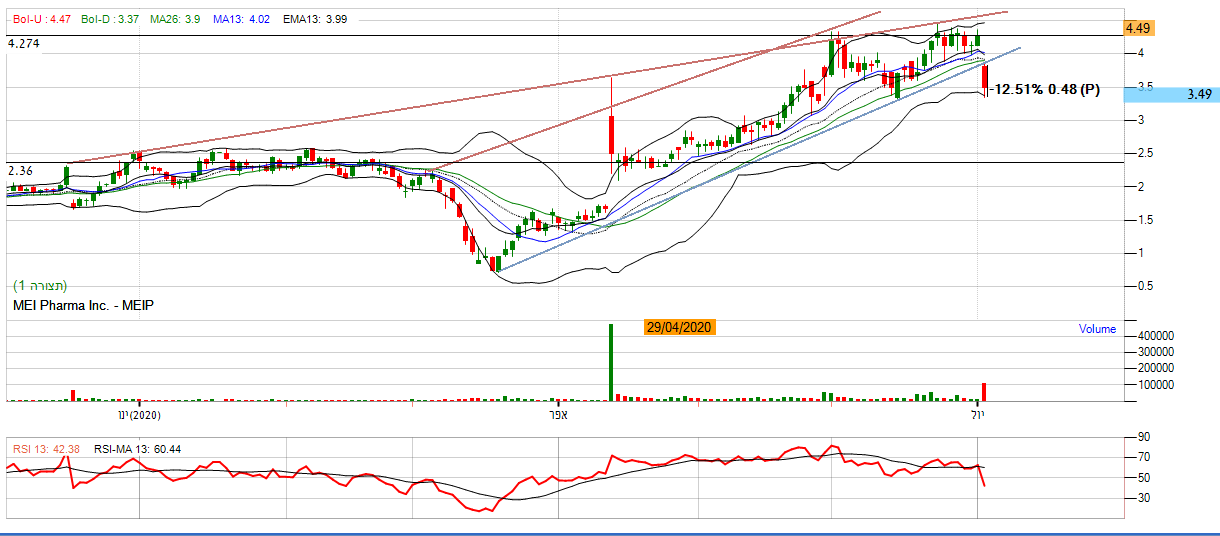Screen dimensions: 1220x536
Task: Click the -12.51% 0.48 (P) change label
Action: [x=1045, y=90]
